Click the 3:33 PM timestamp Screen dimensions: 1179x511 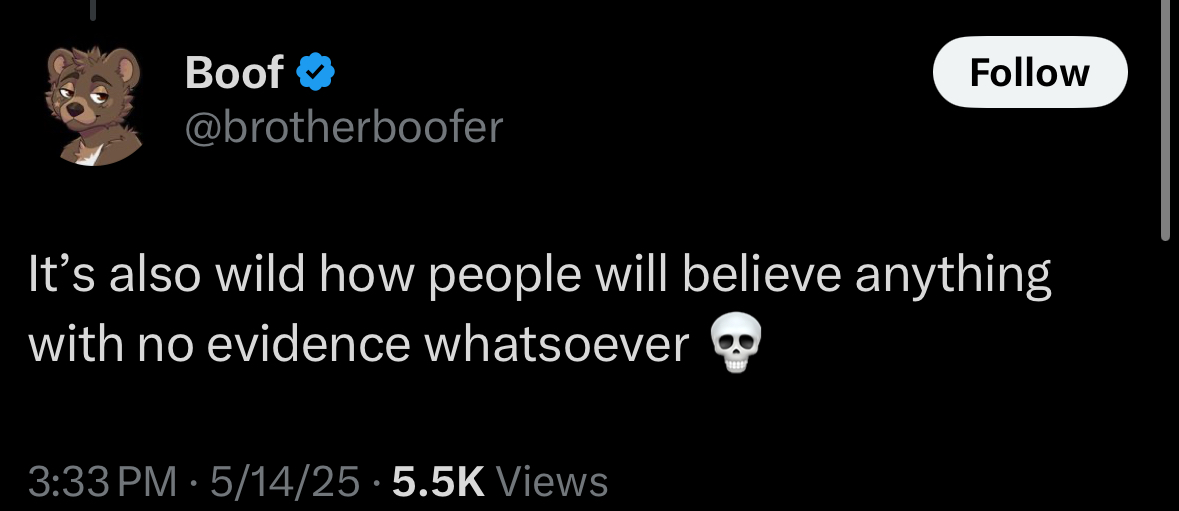(102, 482)
